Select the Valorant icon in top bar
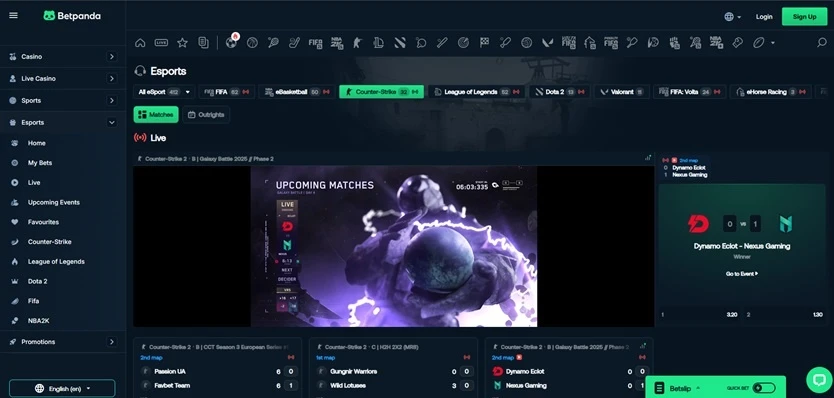The width and height of the screenshot is (834, 398). 548,43
